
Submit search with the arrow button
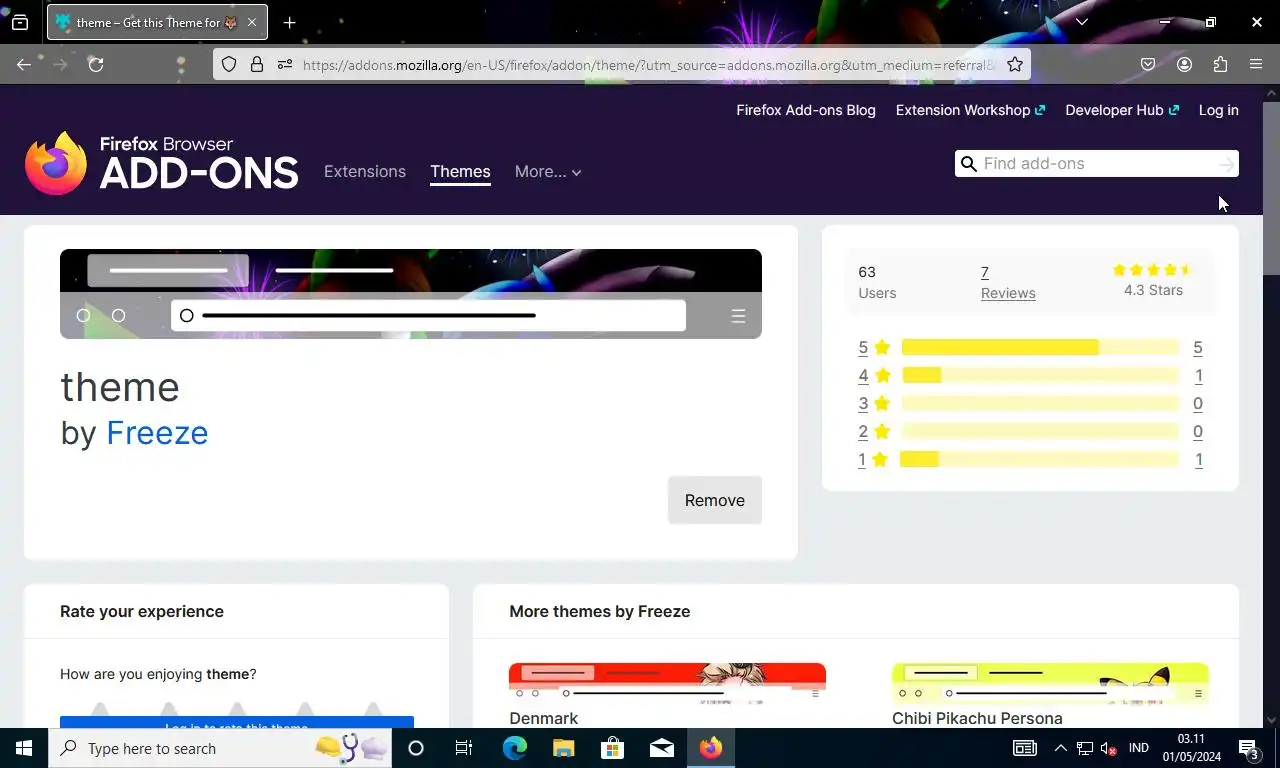[x=1227, y=164]
